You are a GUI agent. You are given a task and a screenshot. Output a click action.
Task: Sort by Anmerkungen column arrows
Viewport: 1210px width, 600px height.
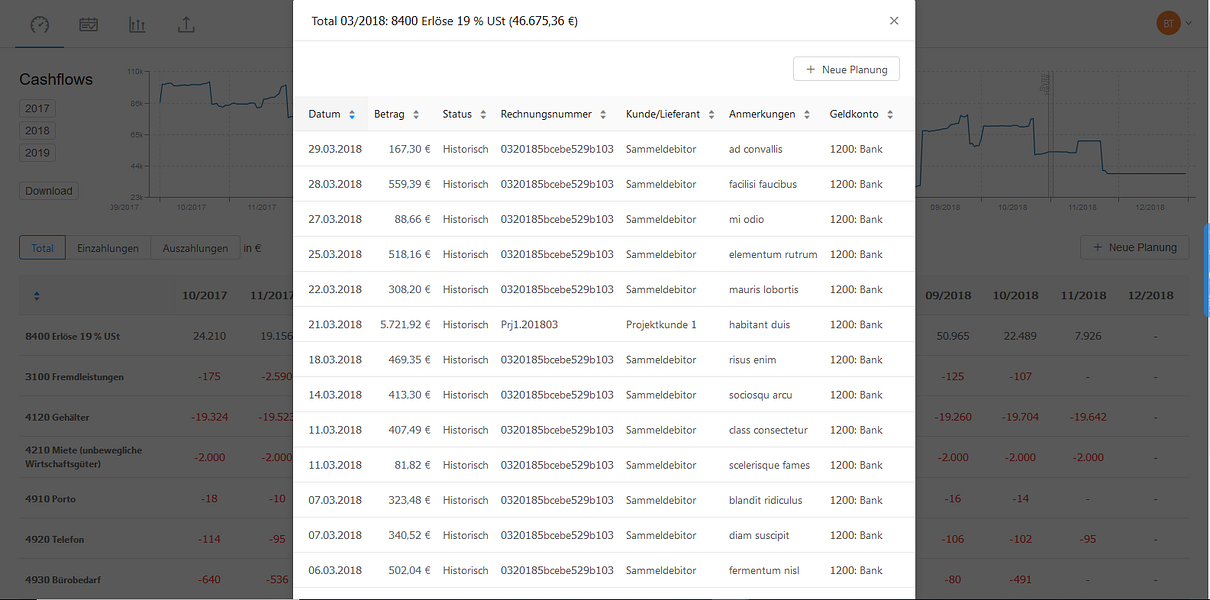click(x=807, y=115)
